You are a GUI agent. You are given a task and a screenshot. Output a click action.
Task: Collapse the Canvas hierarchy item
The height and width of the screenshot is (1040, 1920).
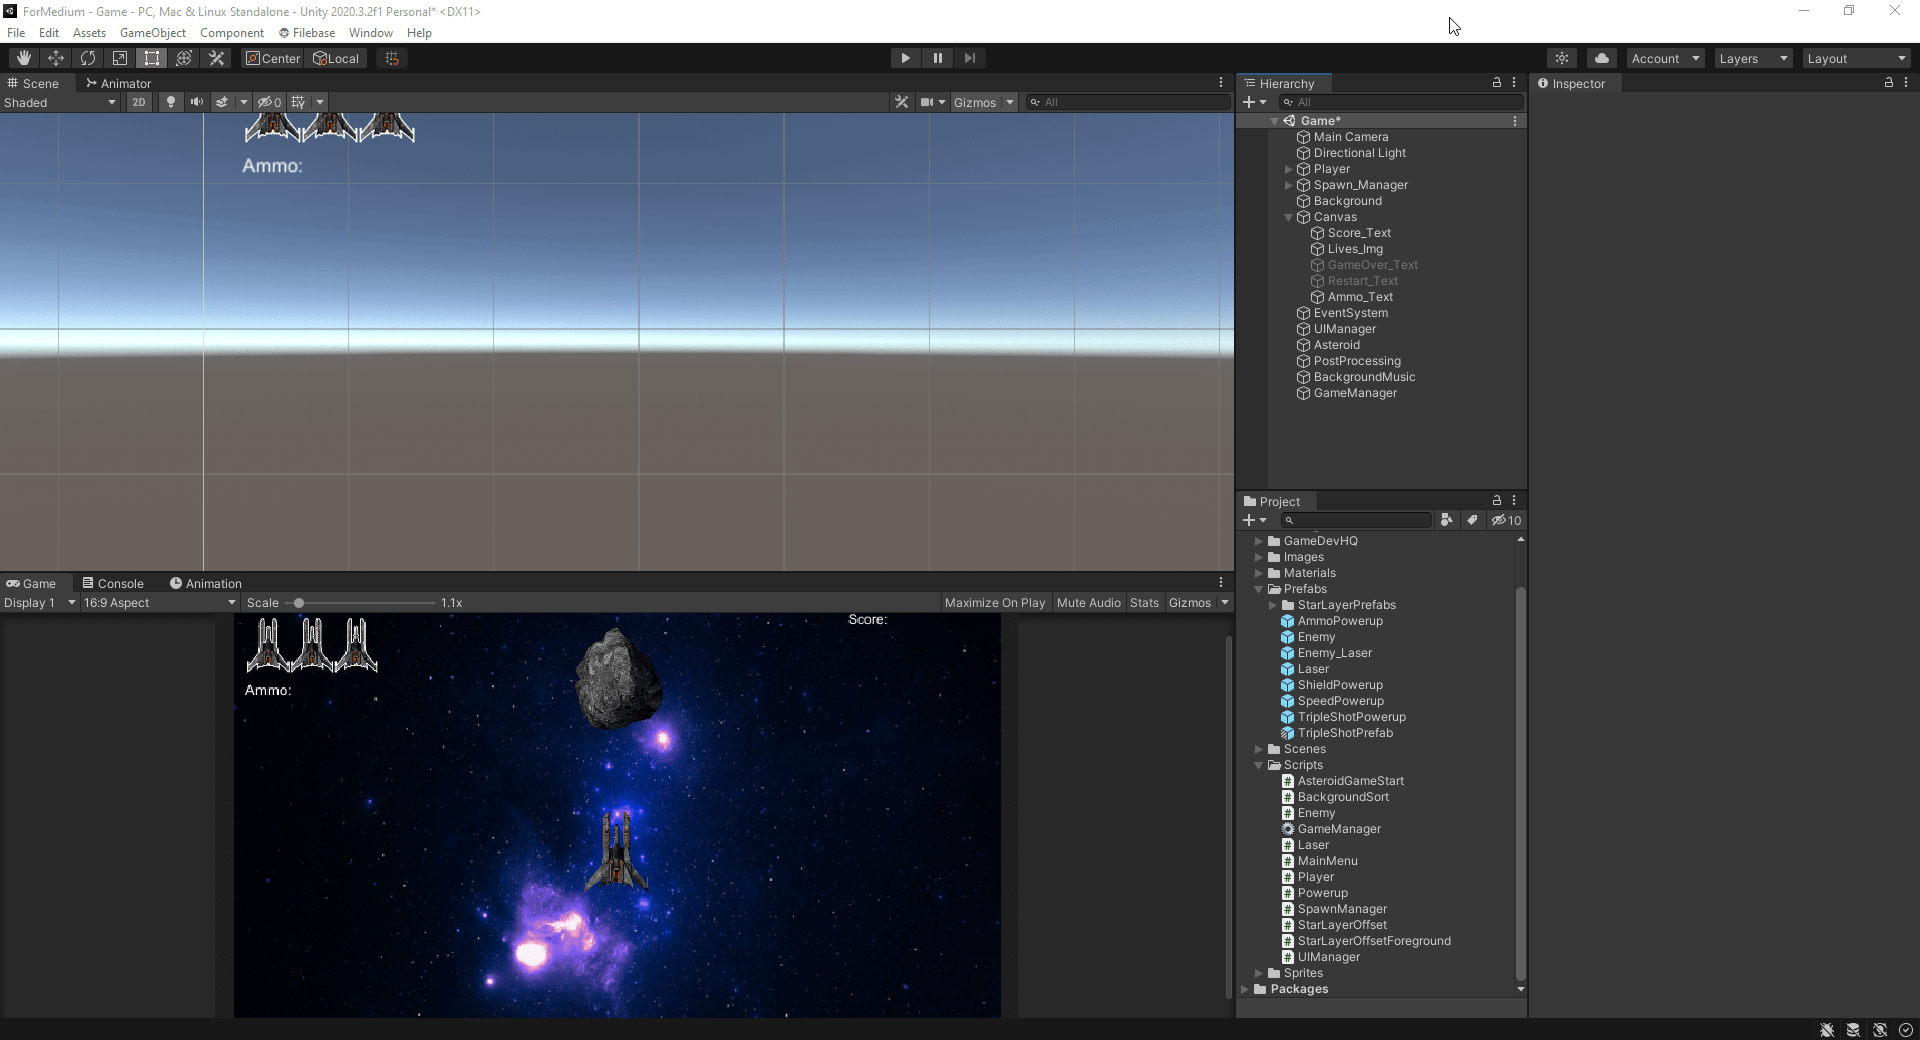click(1288, 217)
